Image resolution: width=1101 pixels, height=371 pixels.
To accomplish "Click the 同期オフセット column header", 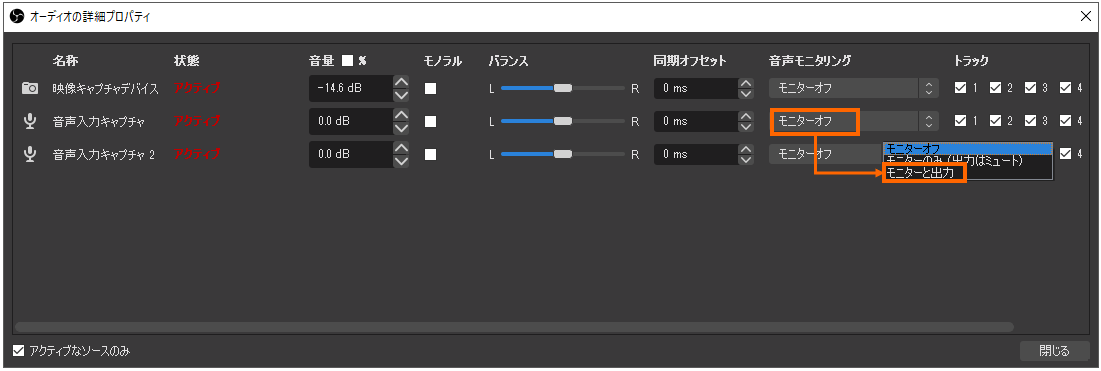I will point(690,60).
